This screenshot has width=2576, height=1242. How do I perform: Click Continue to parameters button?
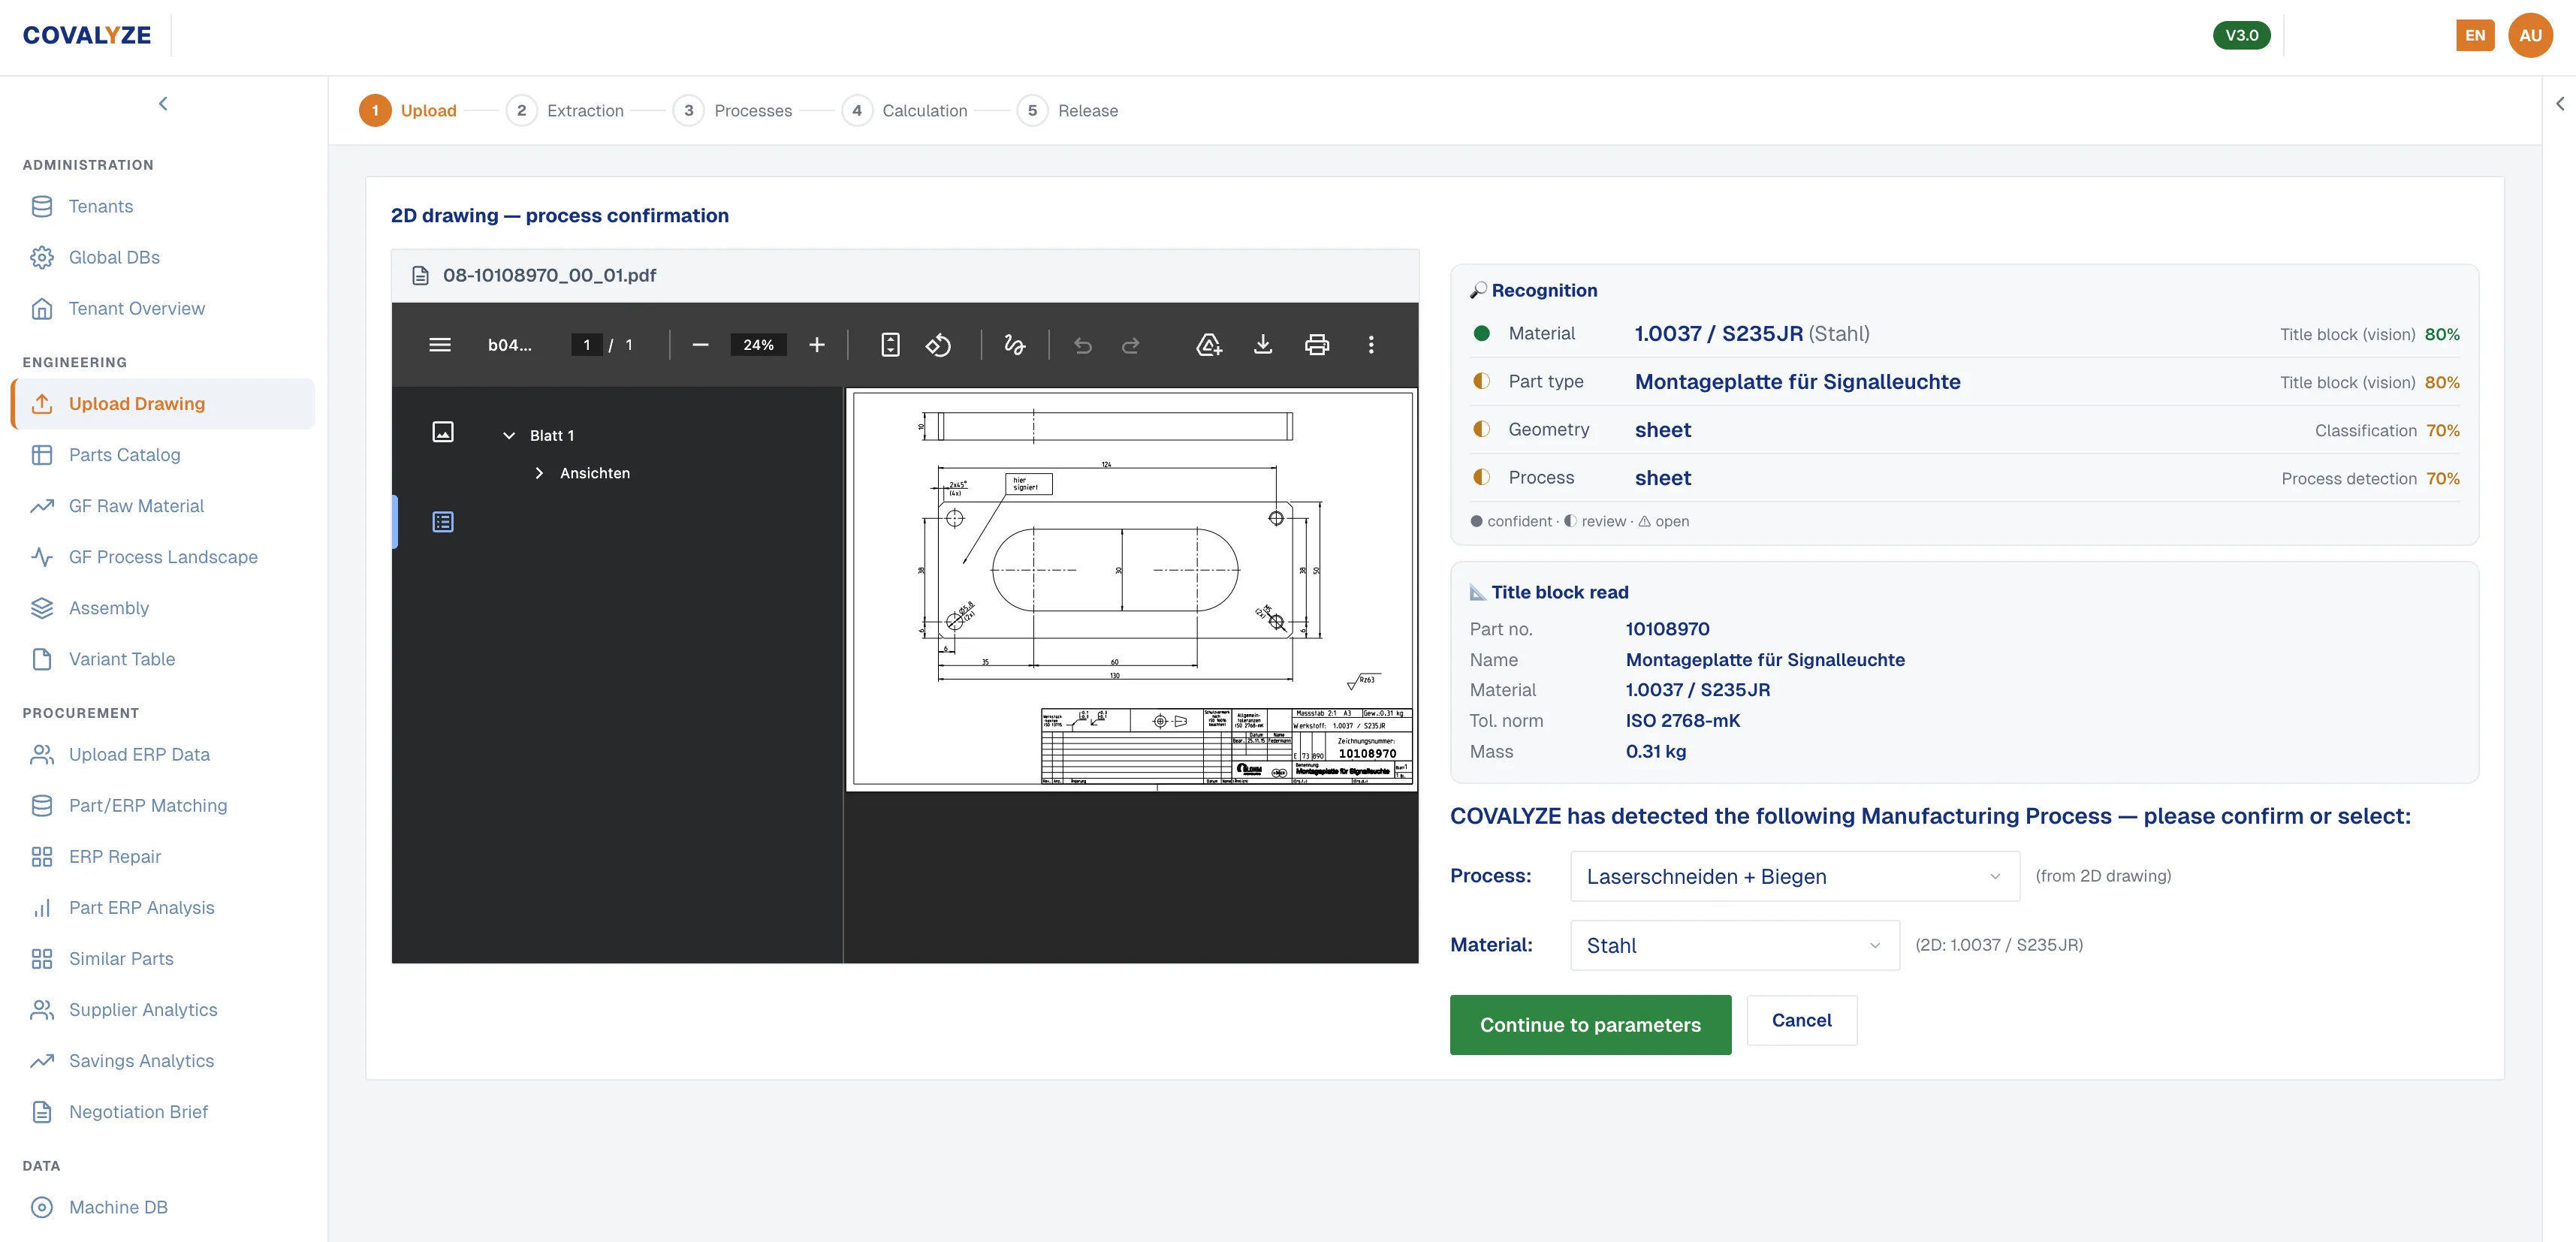coord(1590,1025)
